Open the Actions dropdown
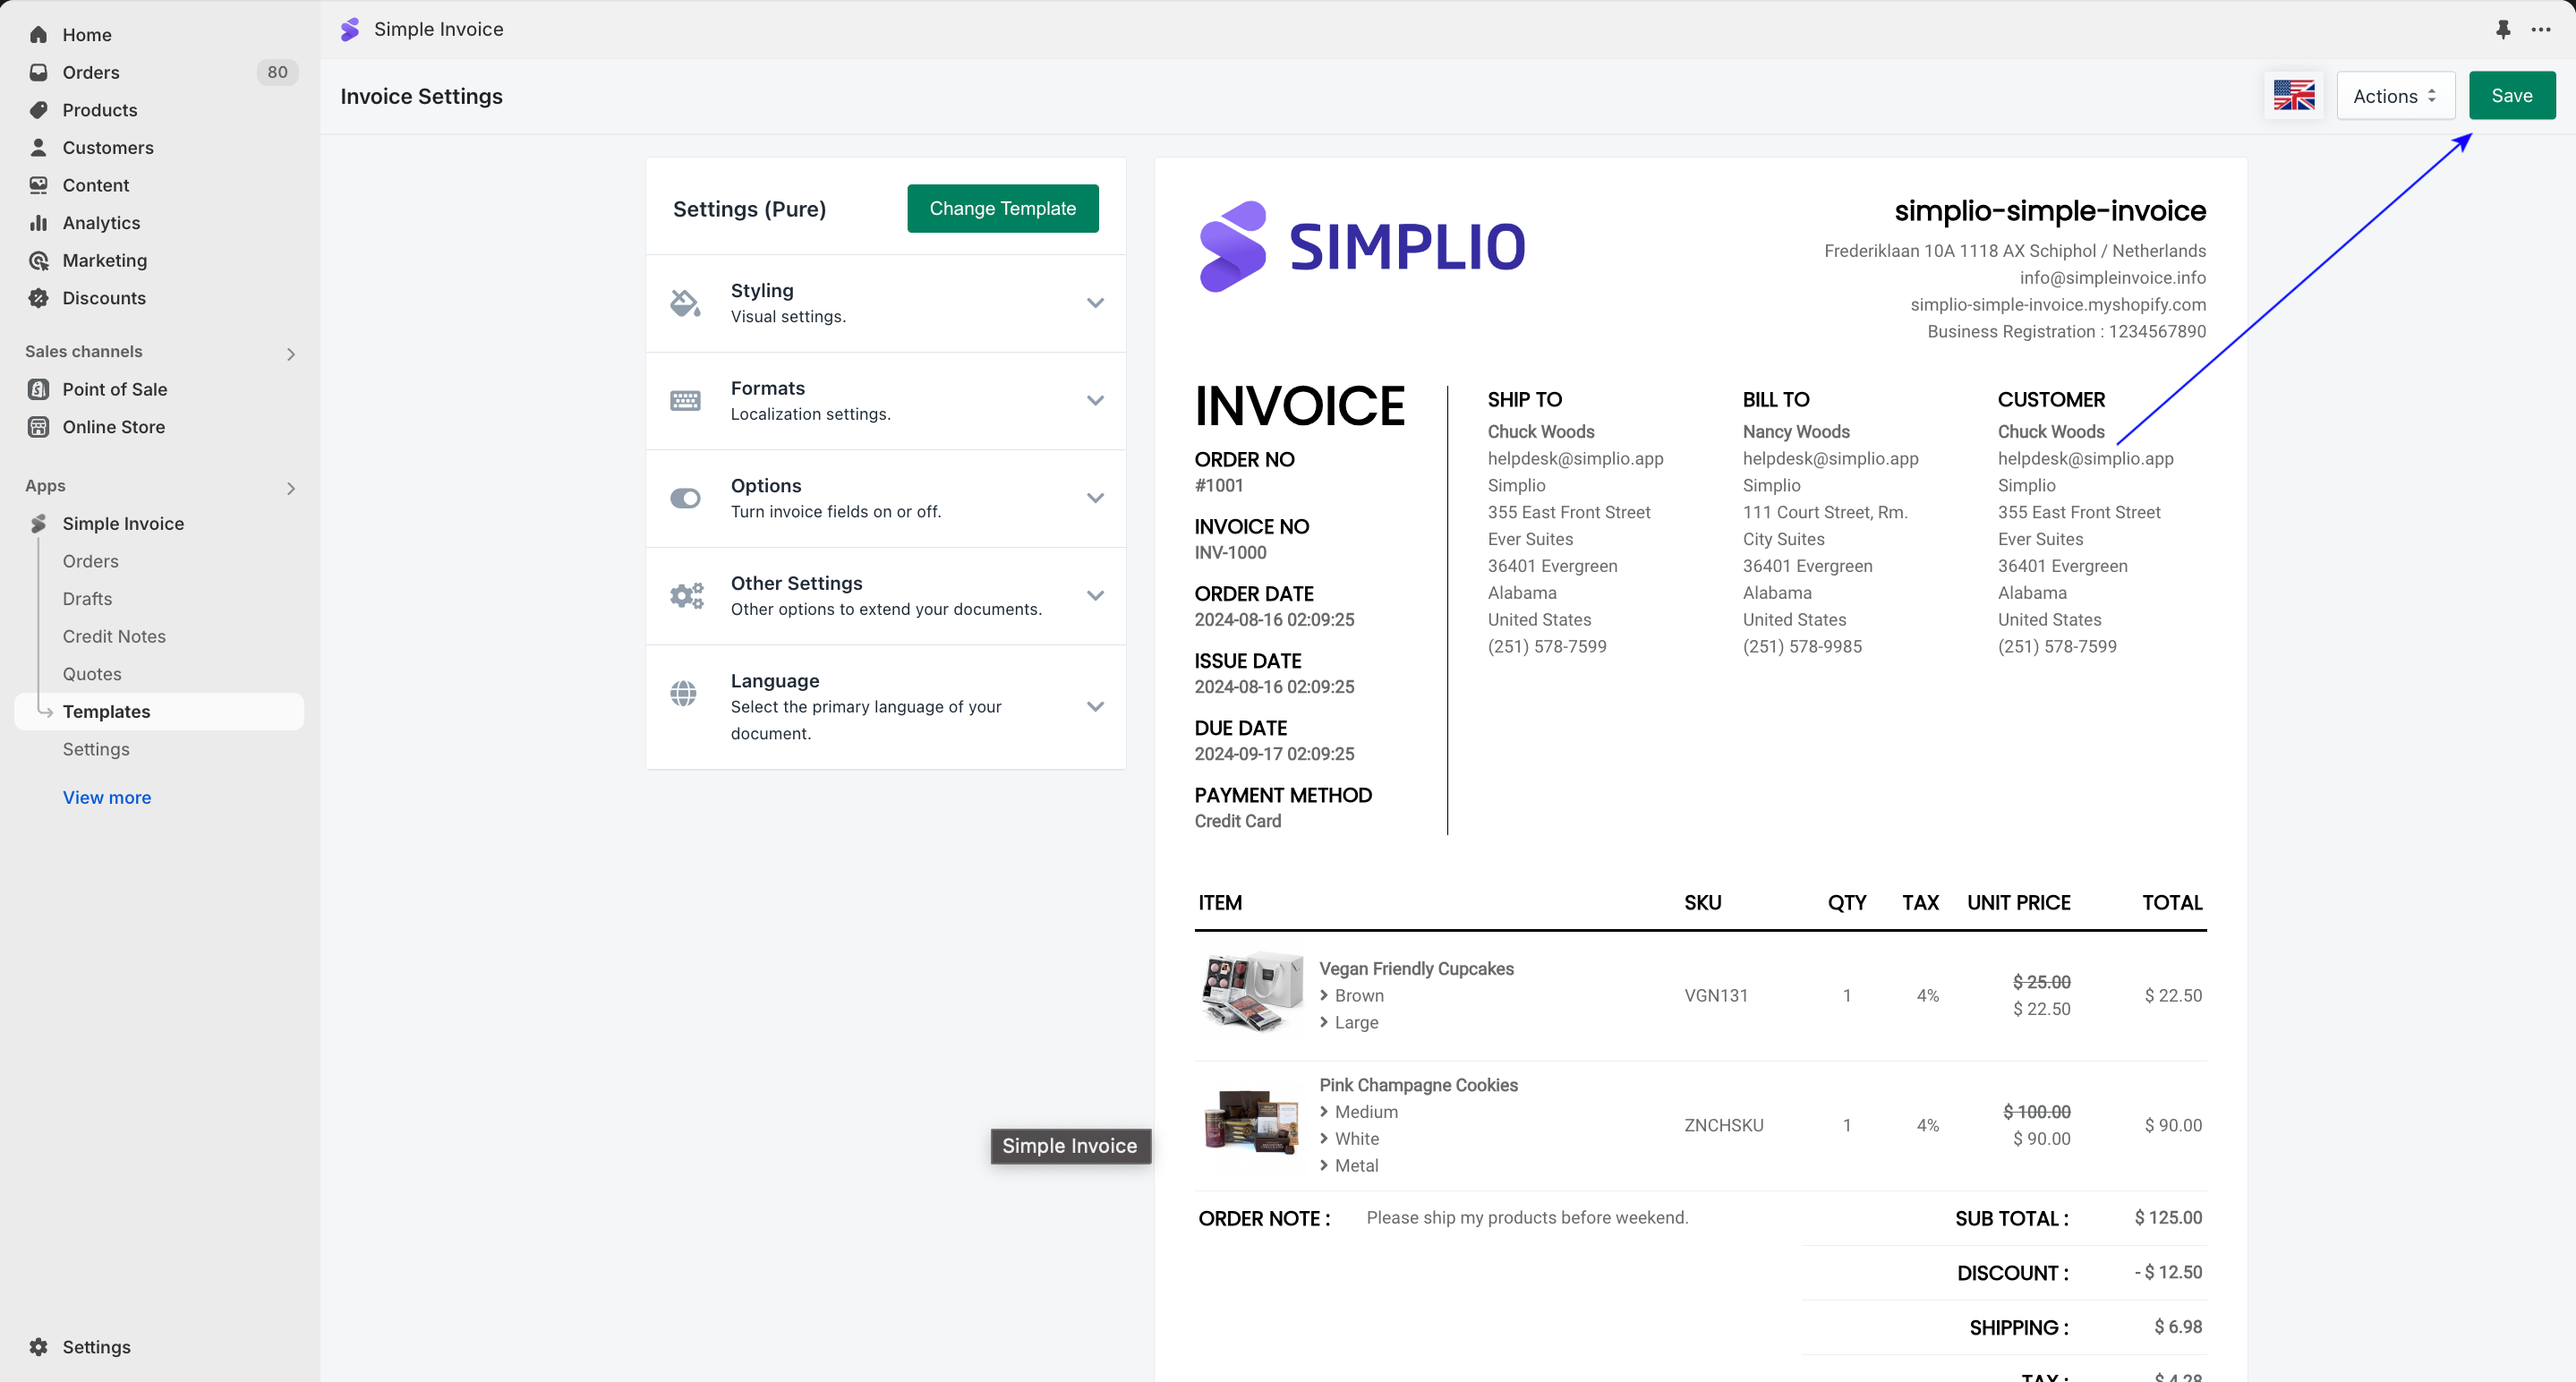 pos(2394,96)
